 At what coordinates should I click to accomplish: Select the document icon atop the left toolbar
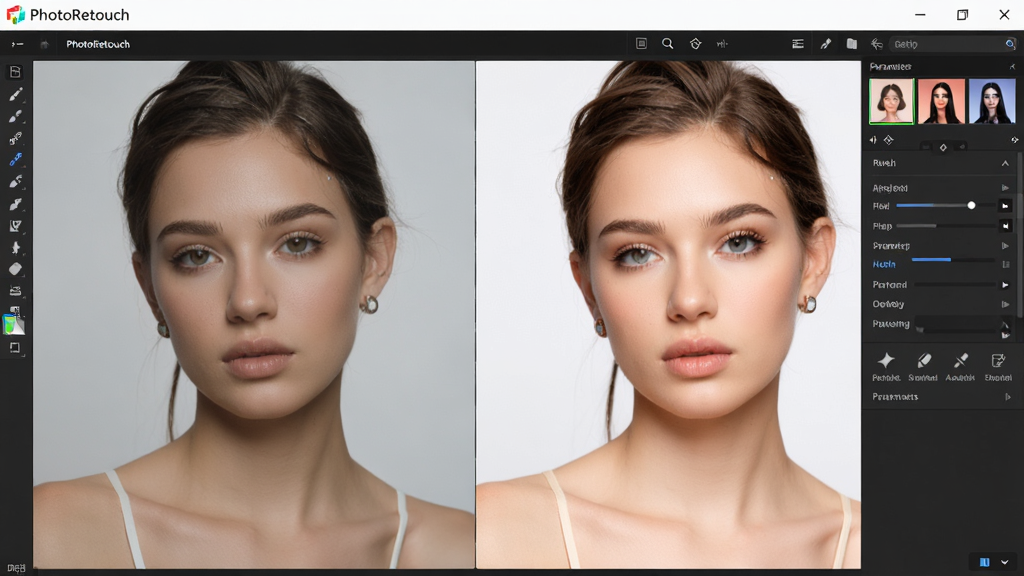[x=15, y=72]
